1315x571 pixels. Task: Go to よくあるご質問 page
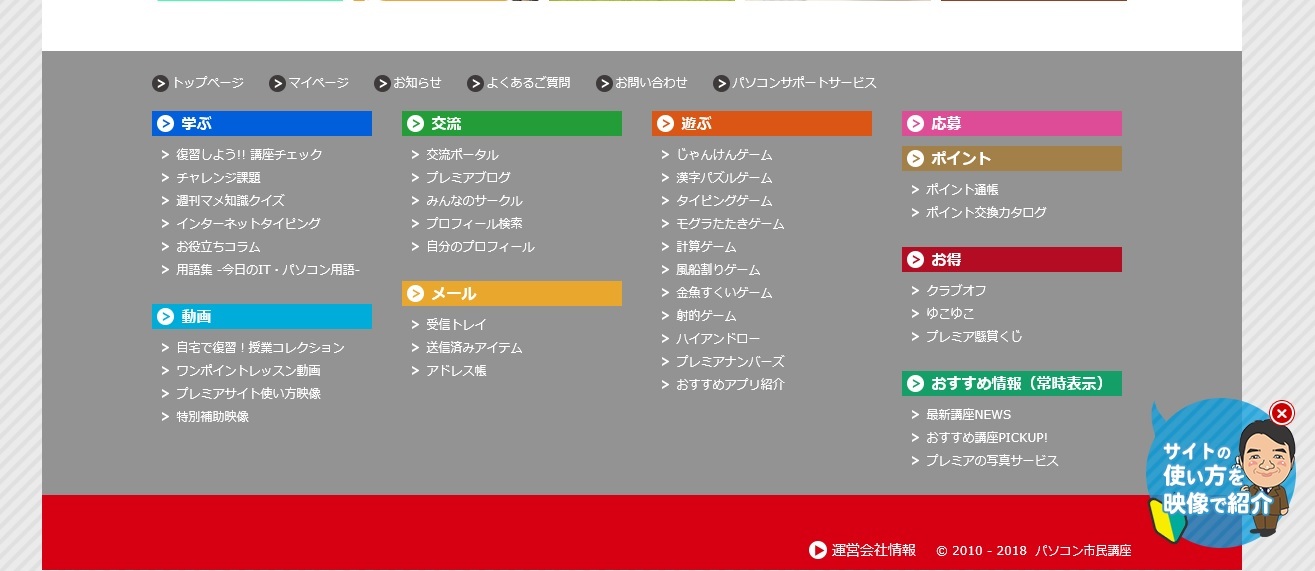point(528,83)
